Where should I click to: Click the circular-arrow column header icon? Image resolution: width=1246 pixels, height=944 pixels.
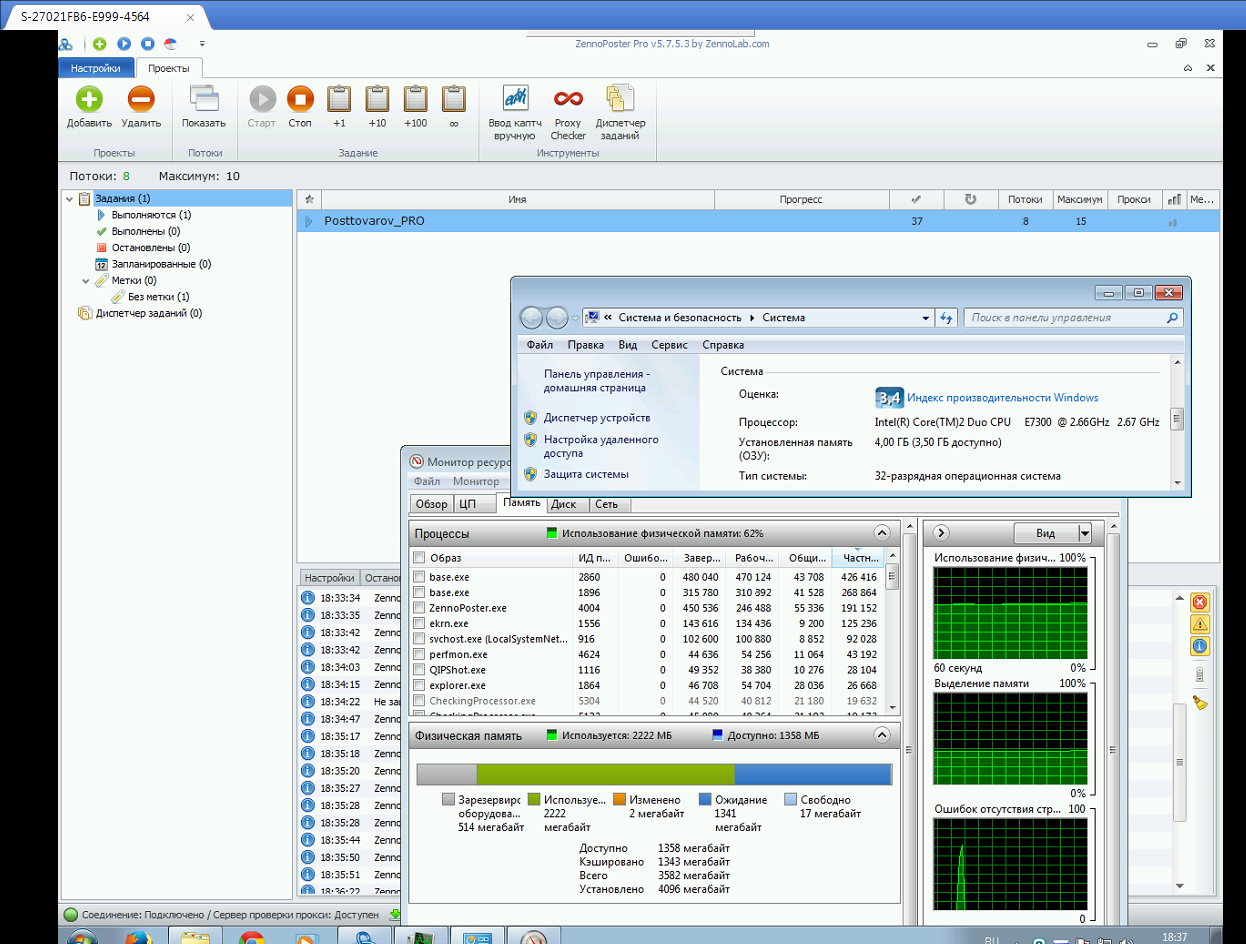tap(970, 199)
